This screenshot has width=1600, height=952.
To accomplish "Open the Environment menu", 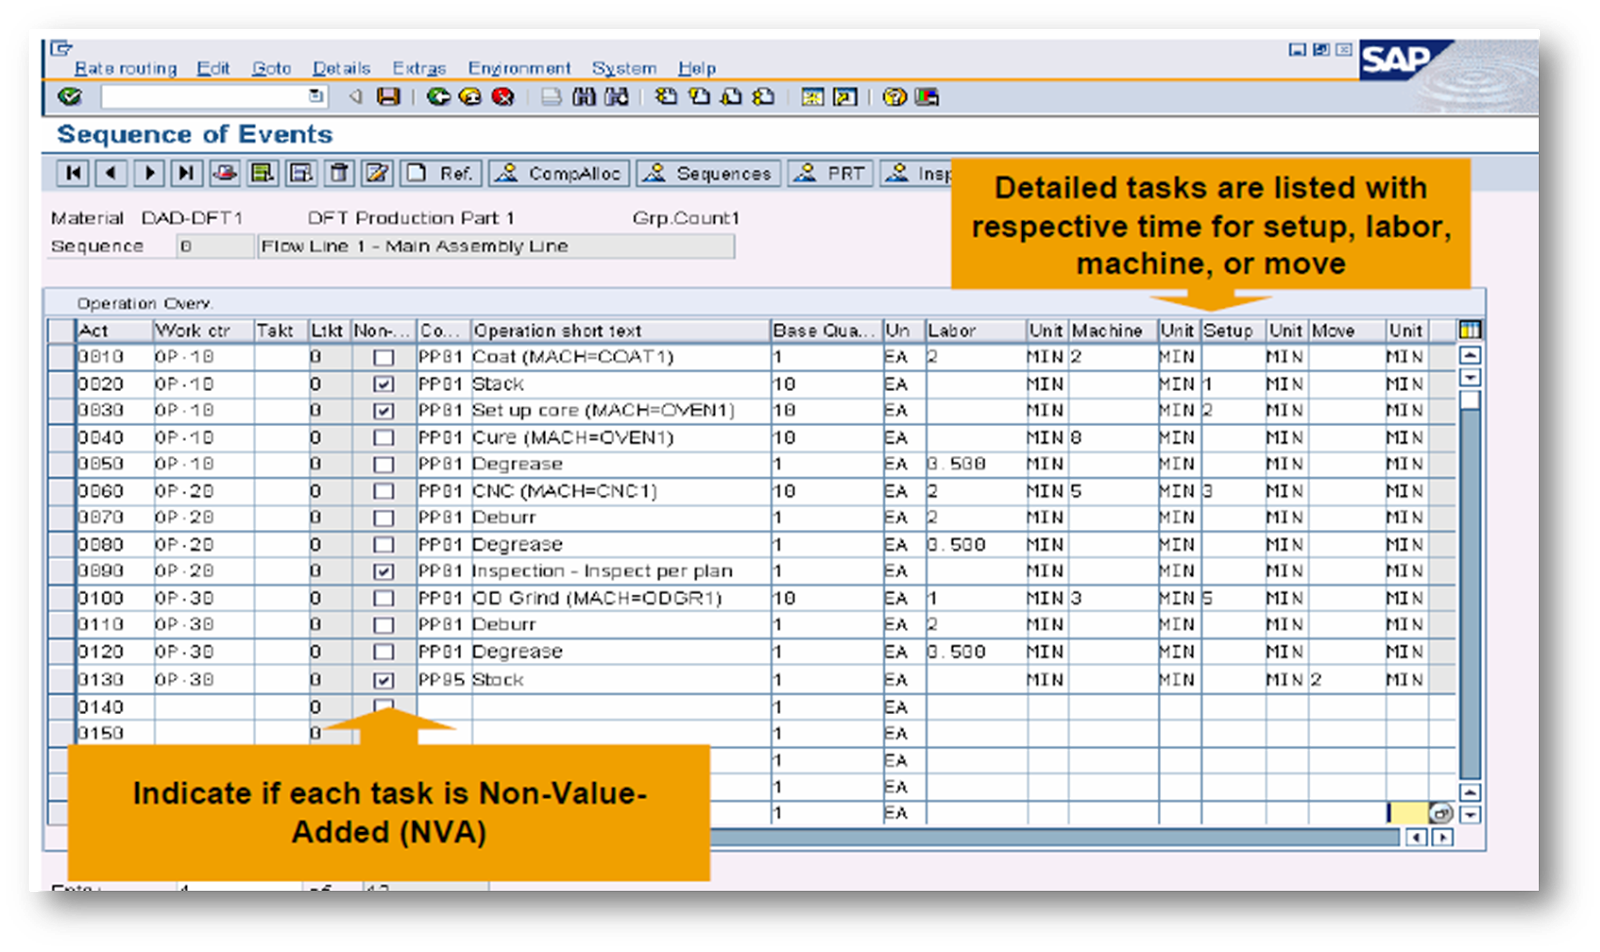I will 519,68.
